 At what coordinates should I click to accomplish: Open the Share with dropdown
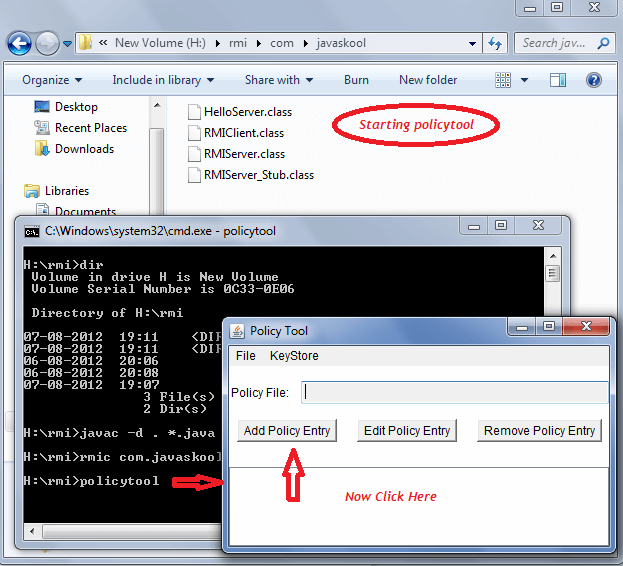tap(278, 80)
